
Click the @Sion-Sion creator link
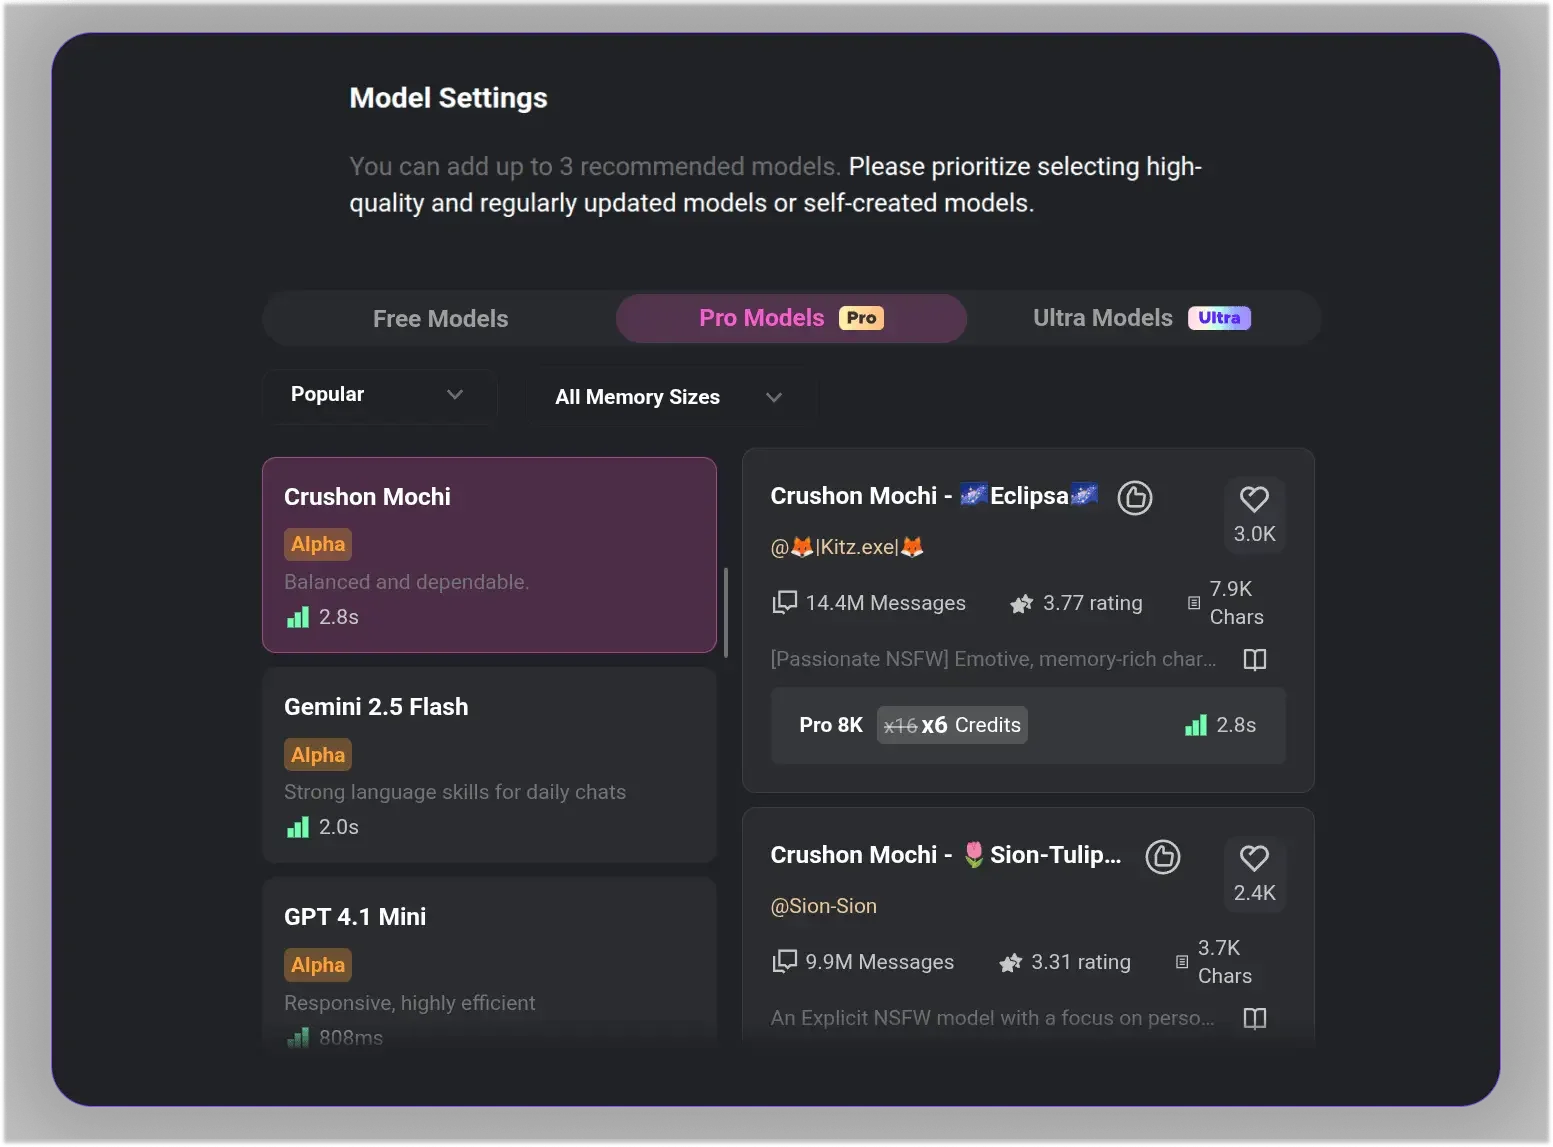point(824,906)
